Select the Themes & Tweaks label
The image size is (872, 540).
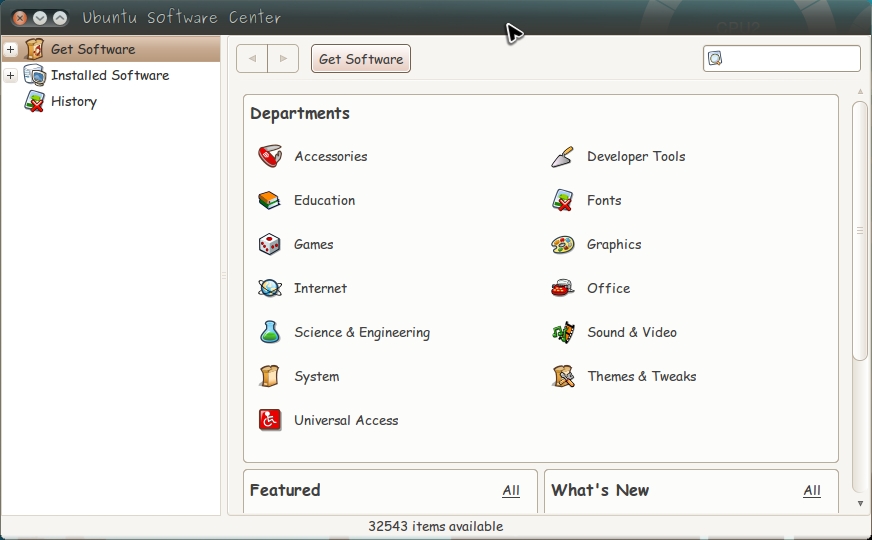[642, 376]
